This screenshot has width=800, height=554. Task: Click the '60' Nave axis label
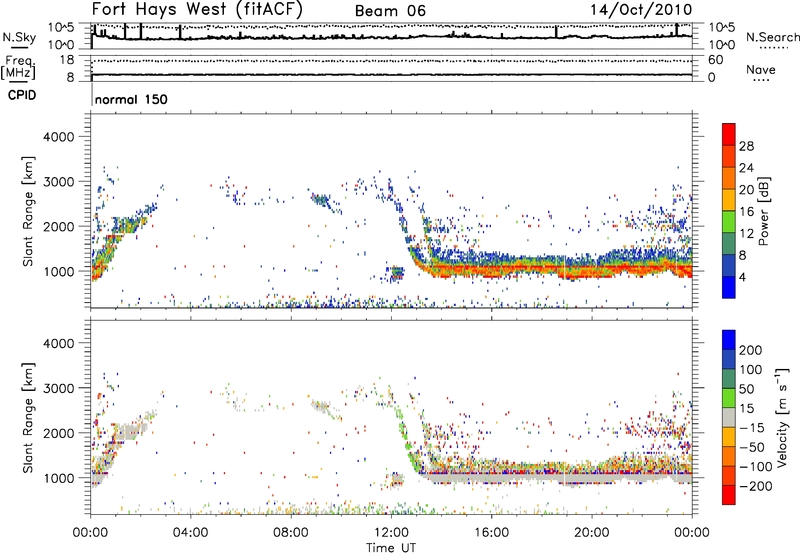click(x=715, y=60)
